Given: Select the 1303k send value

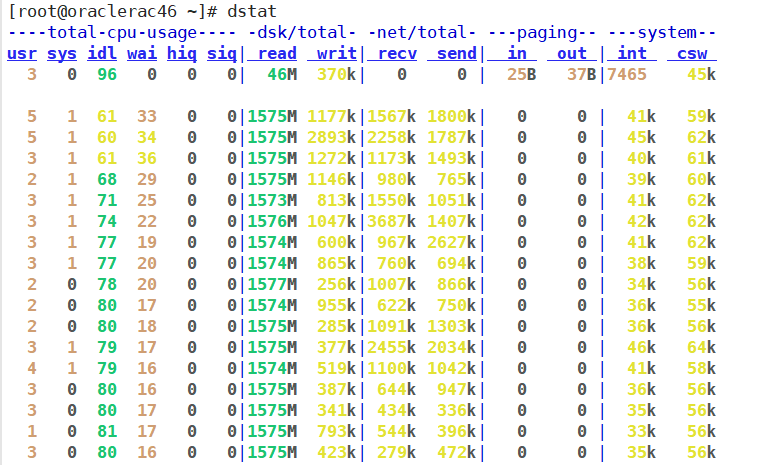Looking at the screenshot, I should (452, 326).
